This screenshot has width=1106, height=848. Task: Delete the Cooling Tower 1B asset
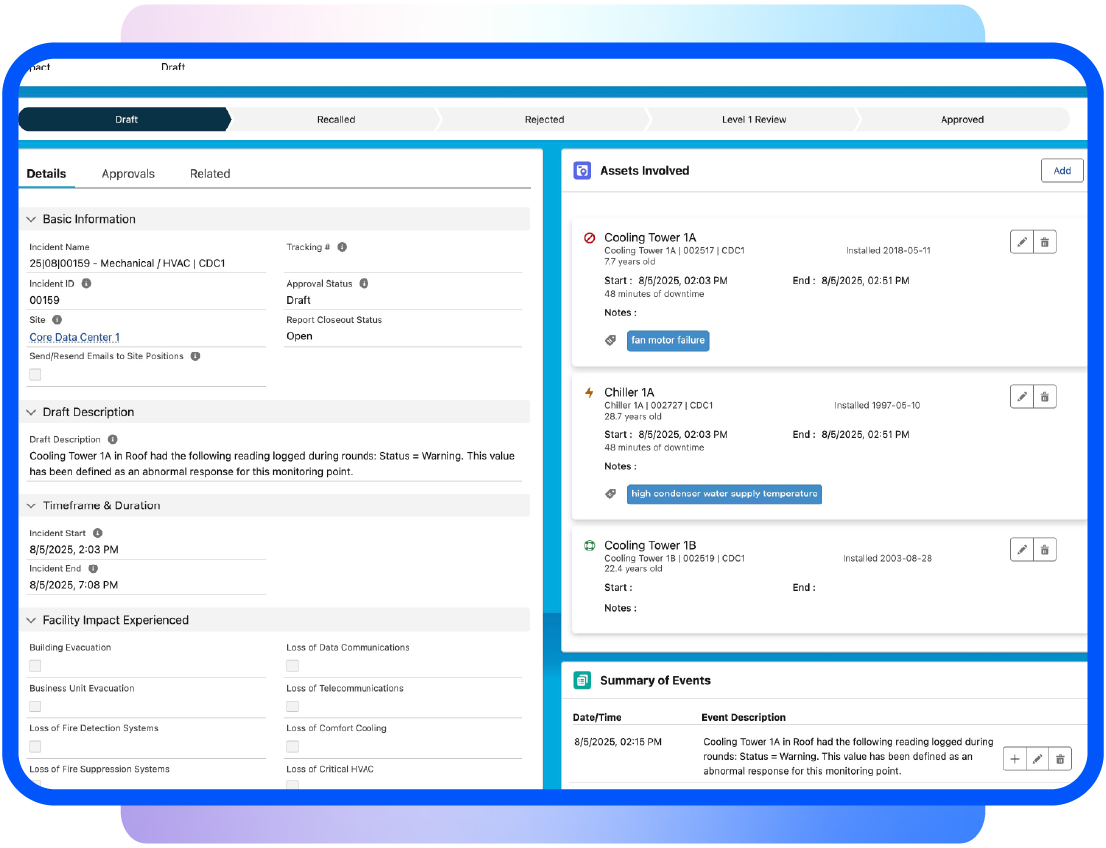tap(1045, 549)
